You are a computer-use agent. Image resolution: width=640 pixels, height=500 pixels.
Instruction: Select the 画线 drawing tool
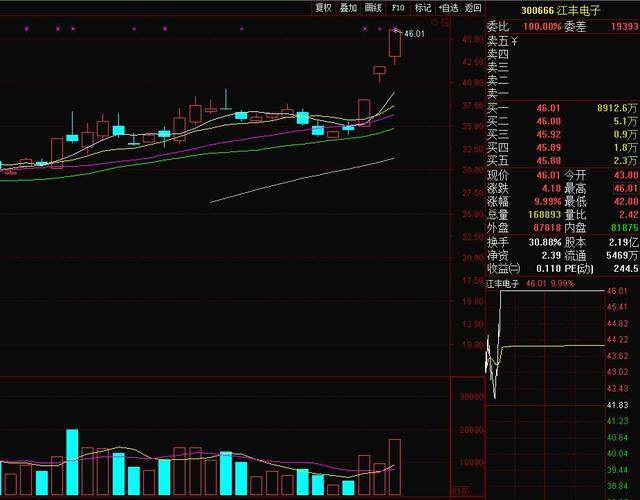pyautogui.click(x=373, y=7)
